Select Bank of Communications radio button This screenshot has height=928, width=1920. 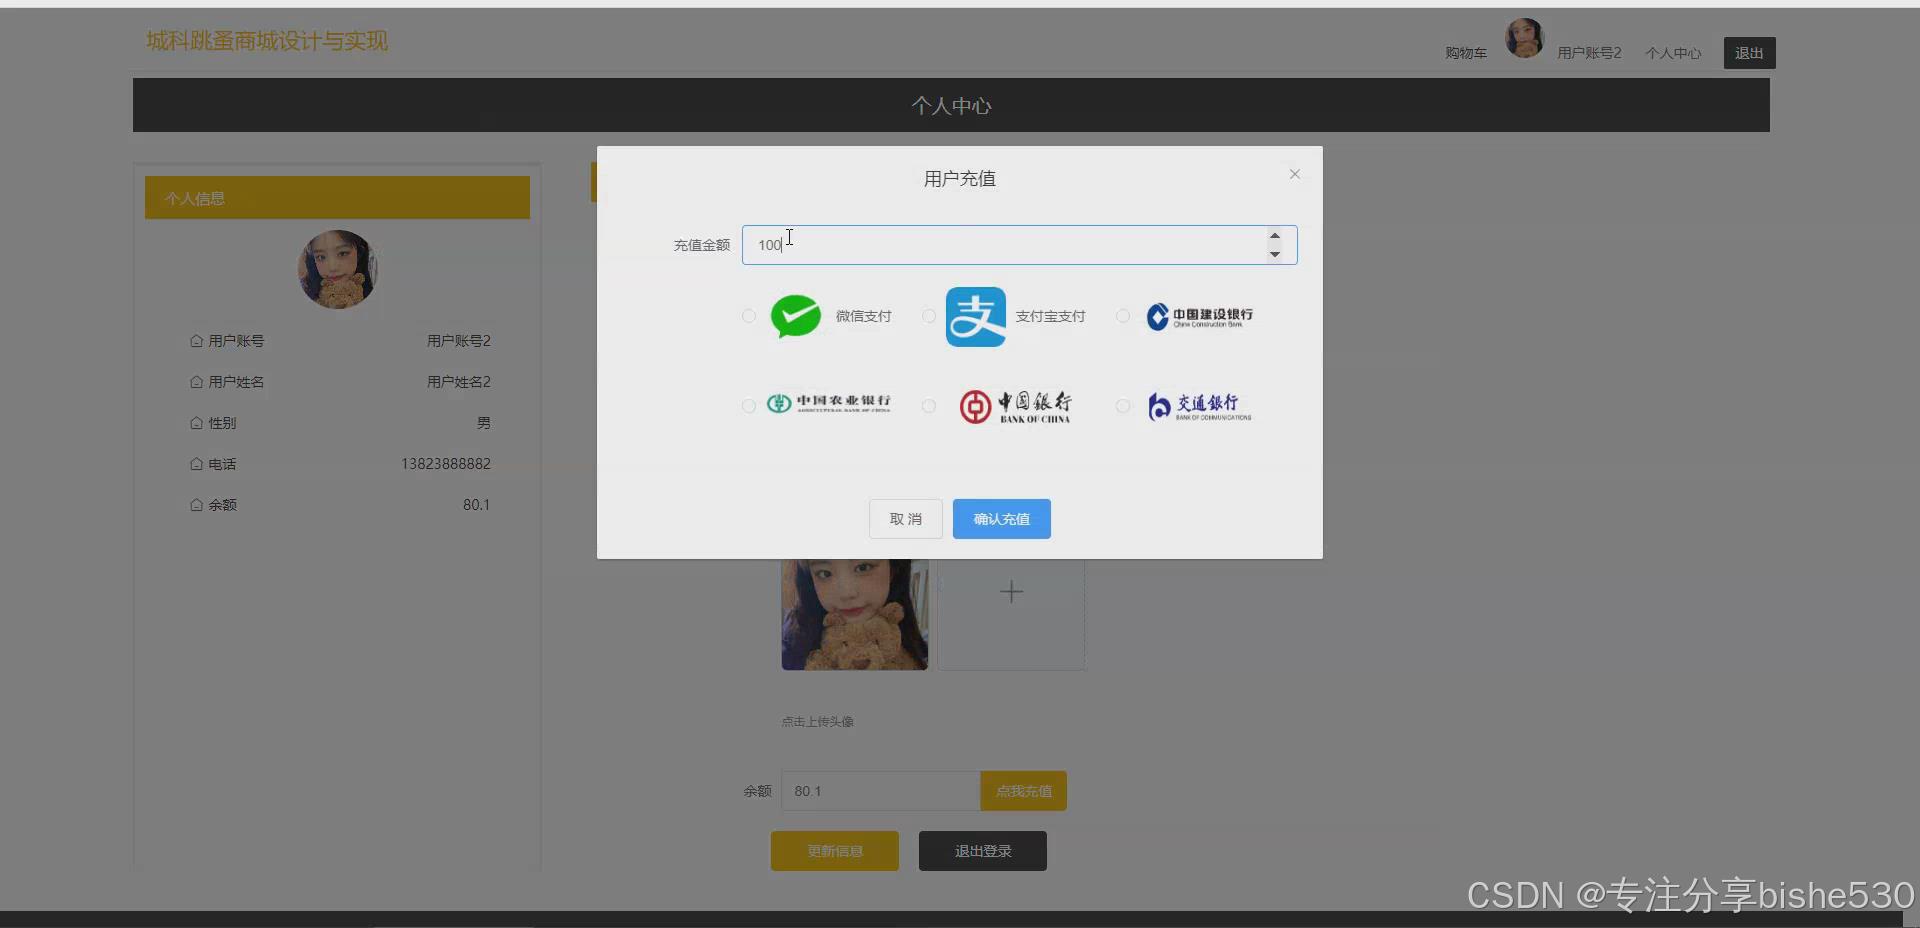[x=1123, y=405]
